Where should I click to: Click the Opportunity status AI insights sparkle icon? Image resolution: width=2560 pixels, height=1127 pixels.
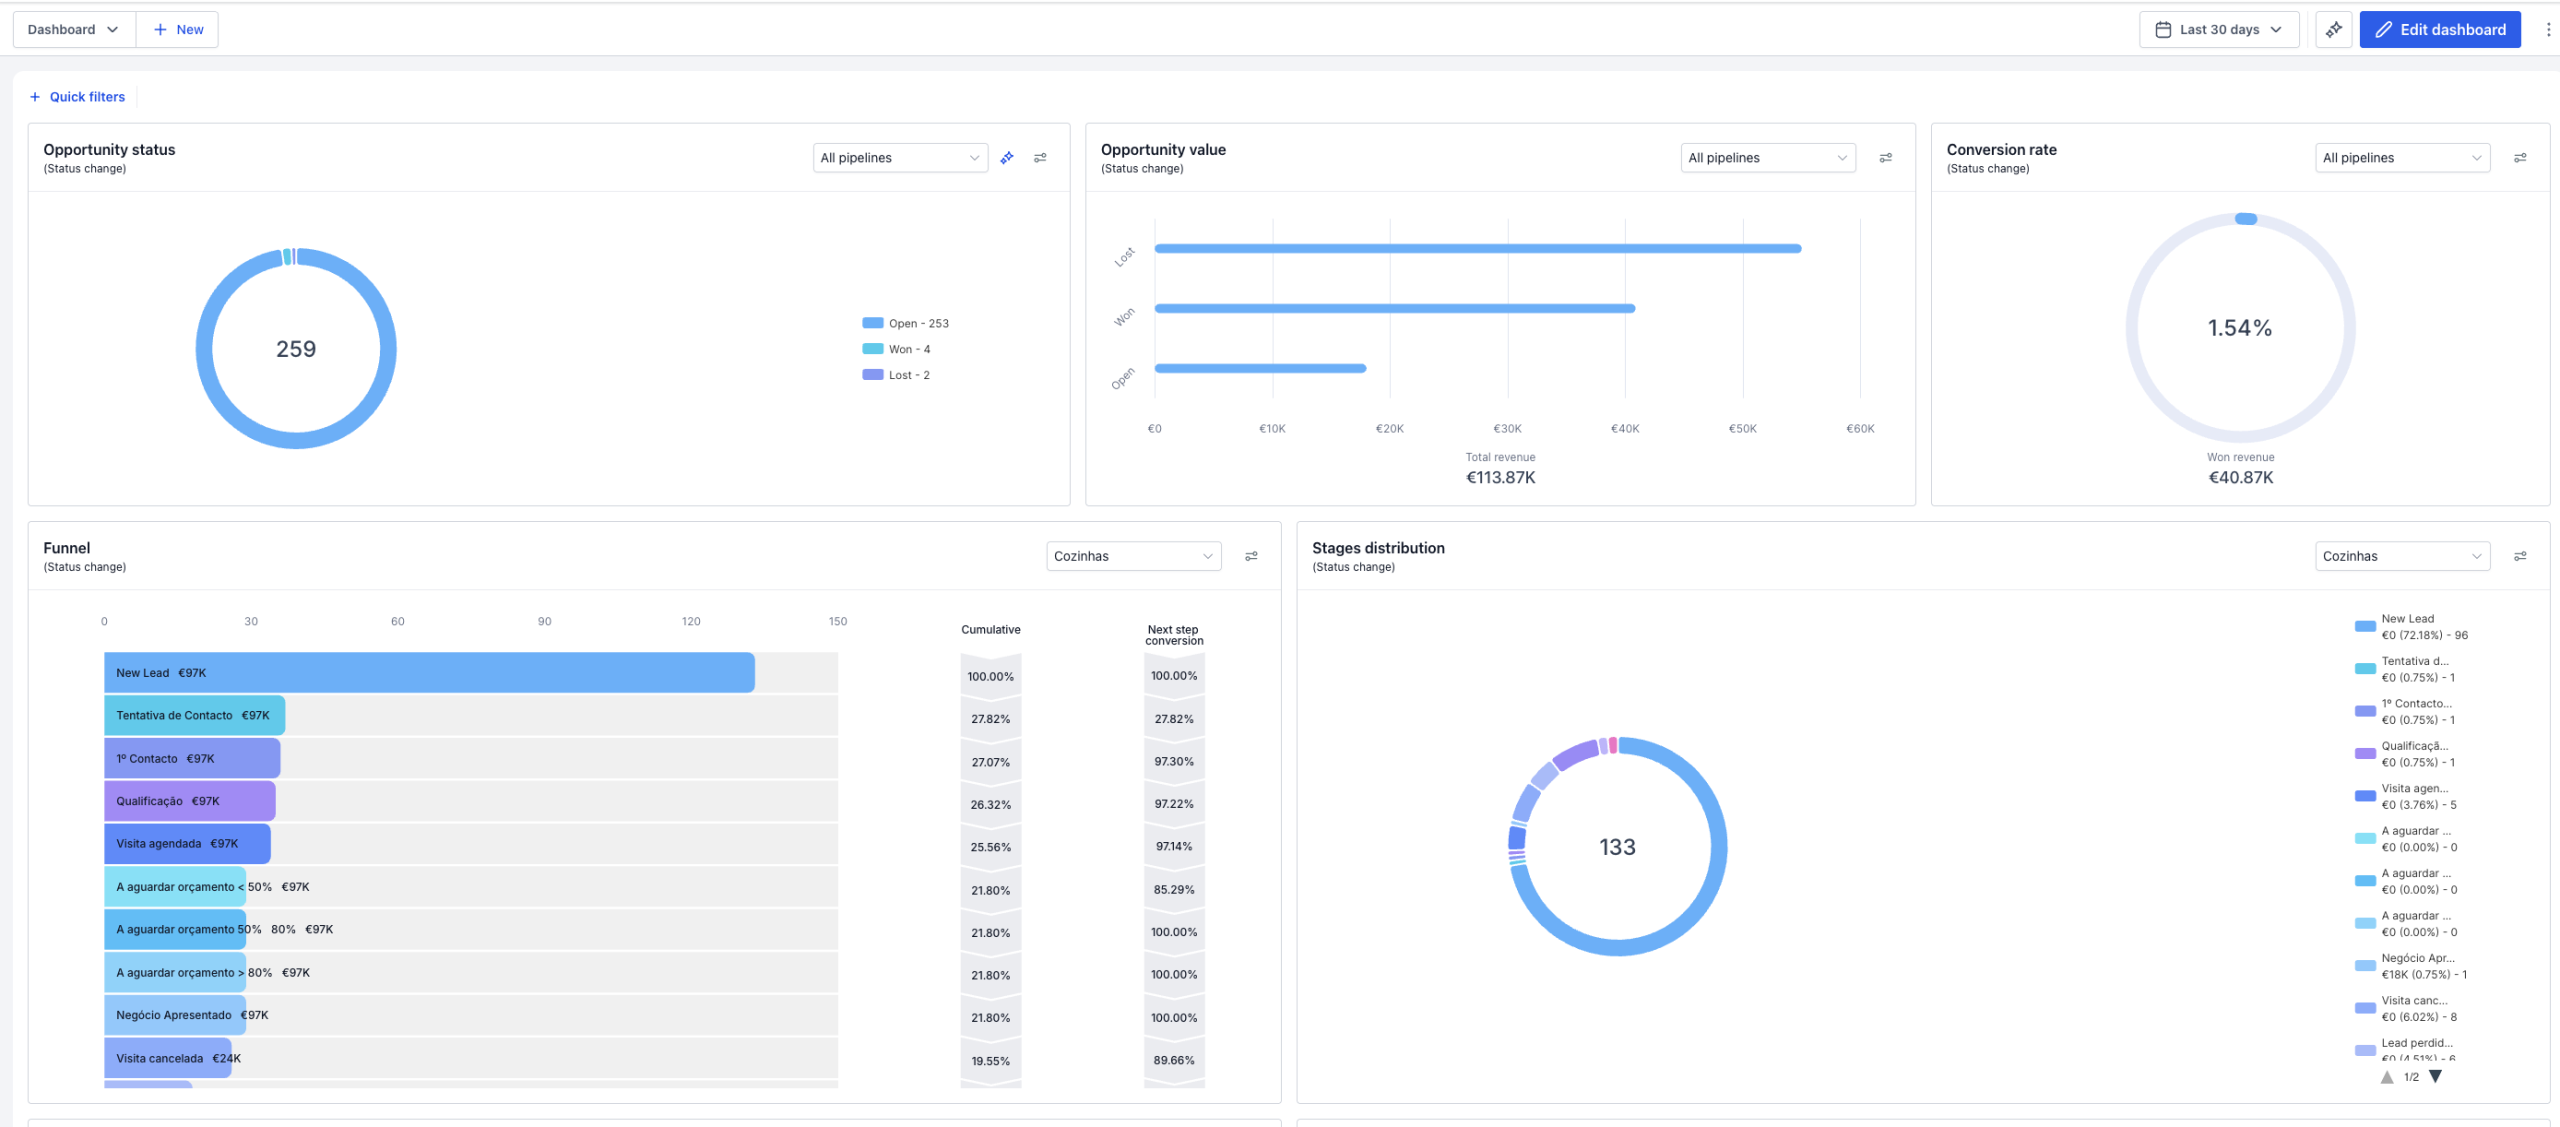(1007, 158)
